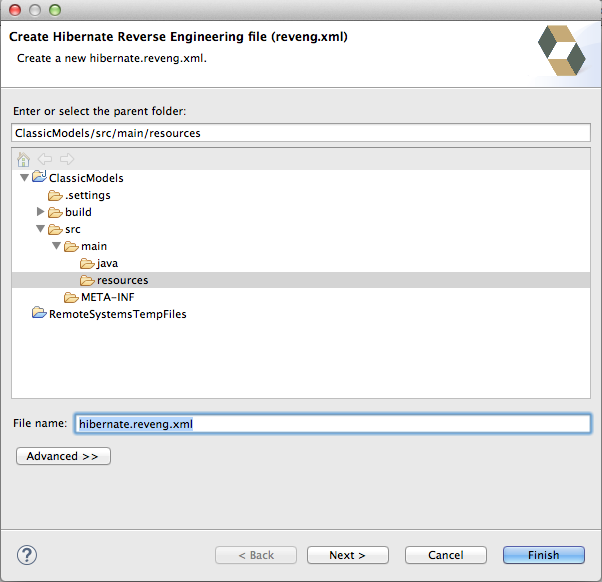Collapse the ClassicModels project tree
602x582 pixels.
click(x=25, y=178)
